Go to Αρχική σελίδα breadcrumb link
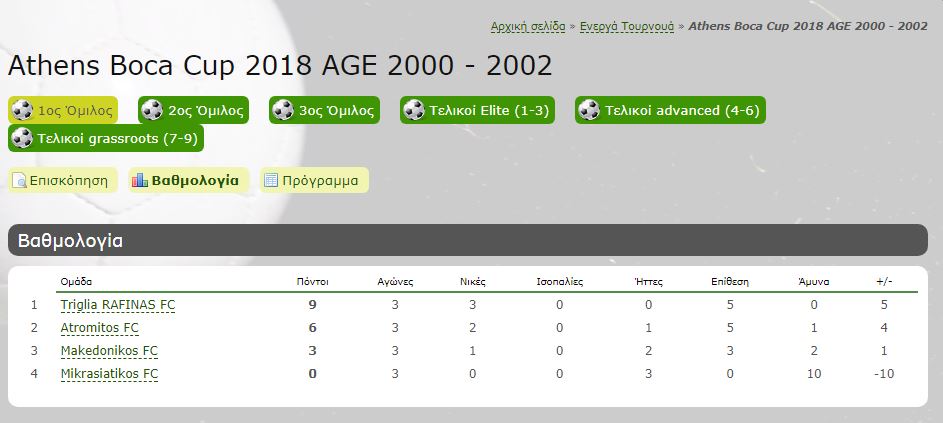Image resolution: width=943 pixels, height=423 pixels. [x=528, y=26]
